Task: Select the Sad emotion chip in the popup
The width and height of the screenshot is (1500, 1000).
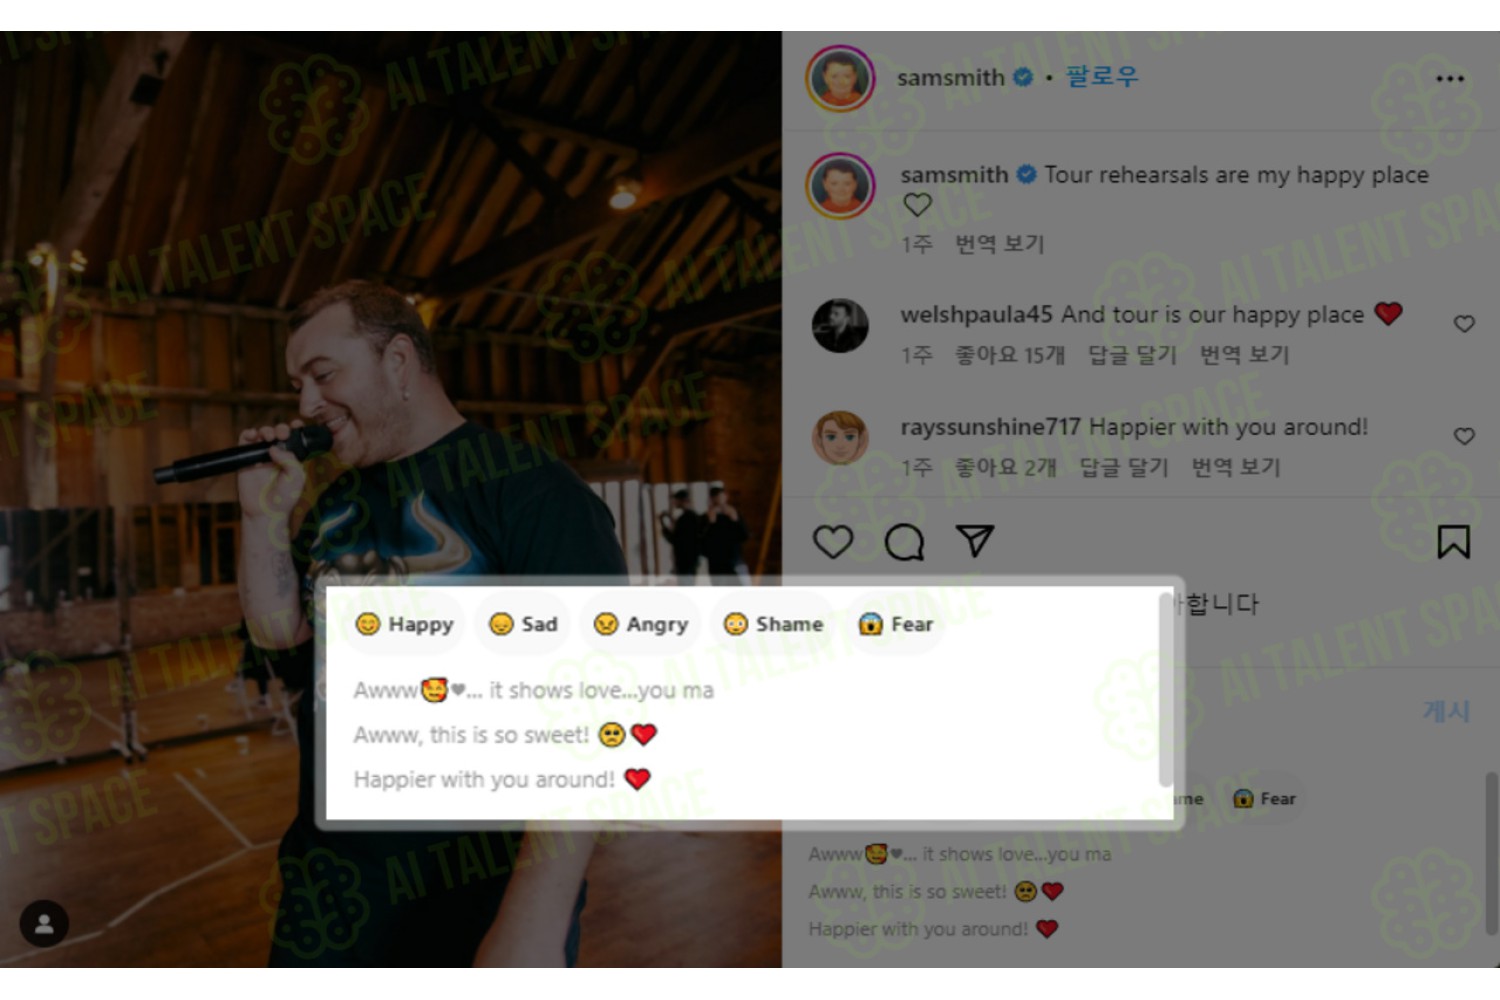Action: (x=523, y=624)
